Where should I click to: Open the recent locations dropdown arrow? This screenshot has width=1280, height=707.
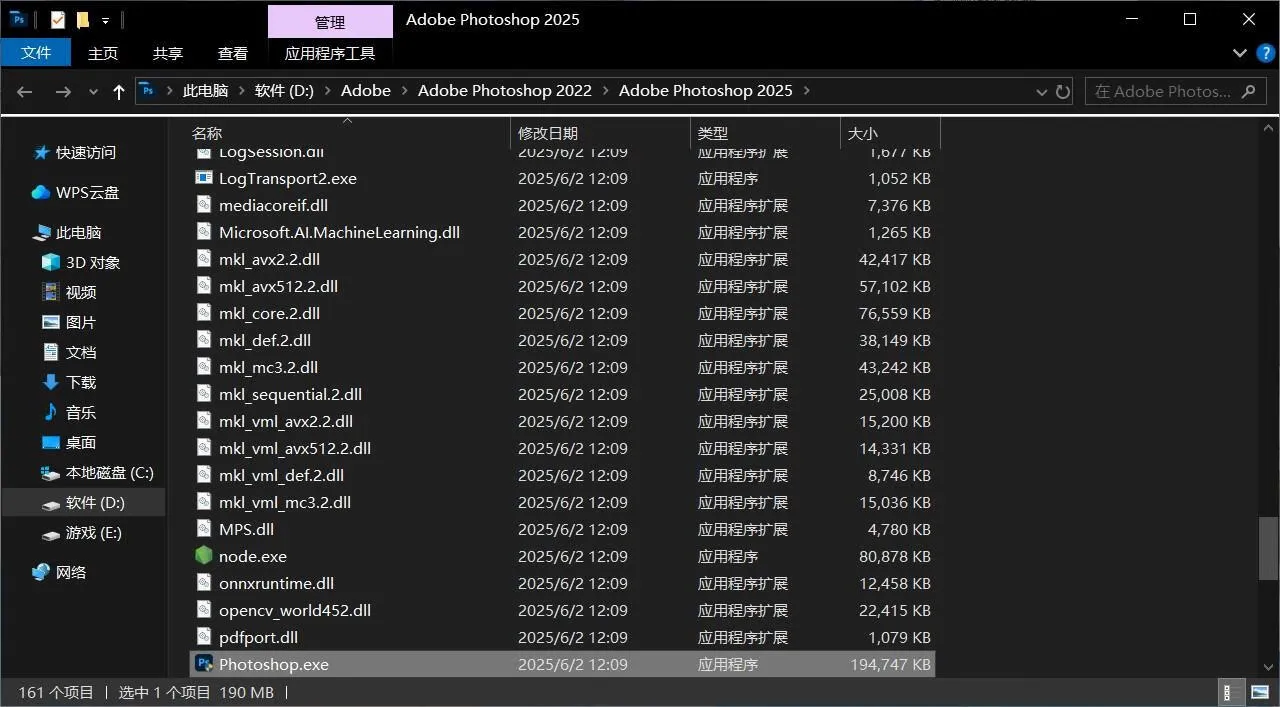tap(93, 91)
